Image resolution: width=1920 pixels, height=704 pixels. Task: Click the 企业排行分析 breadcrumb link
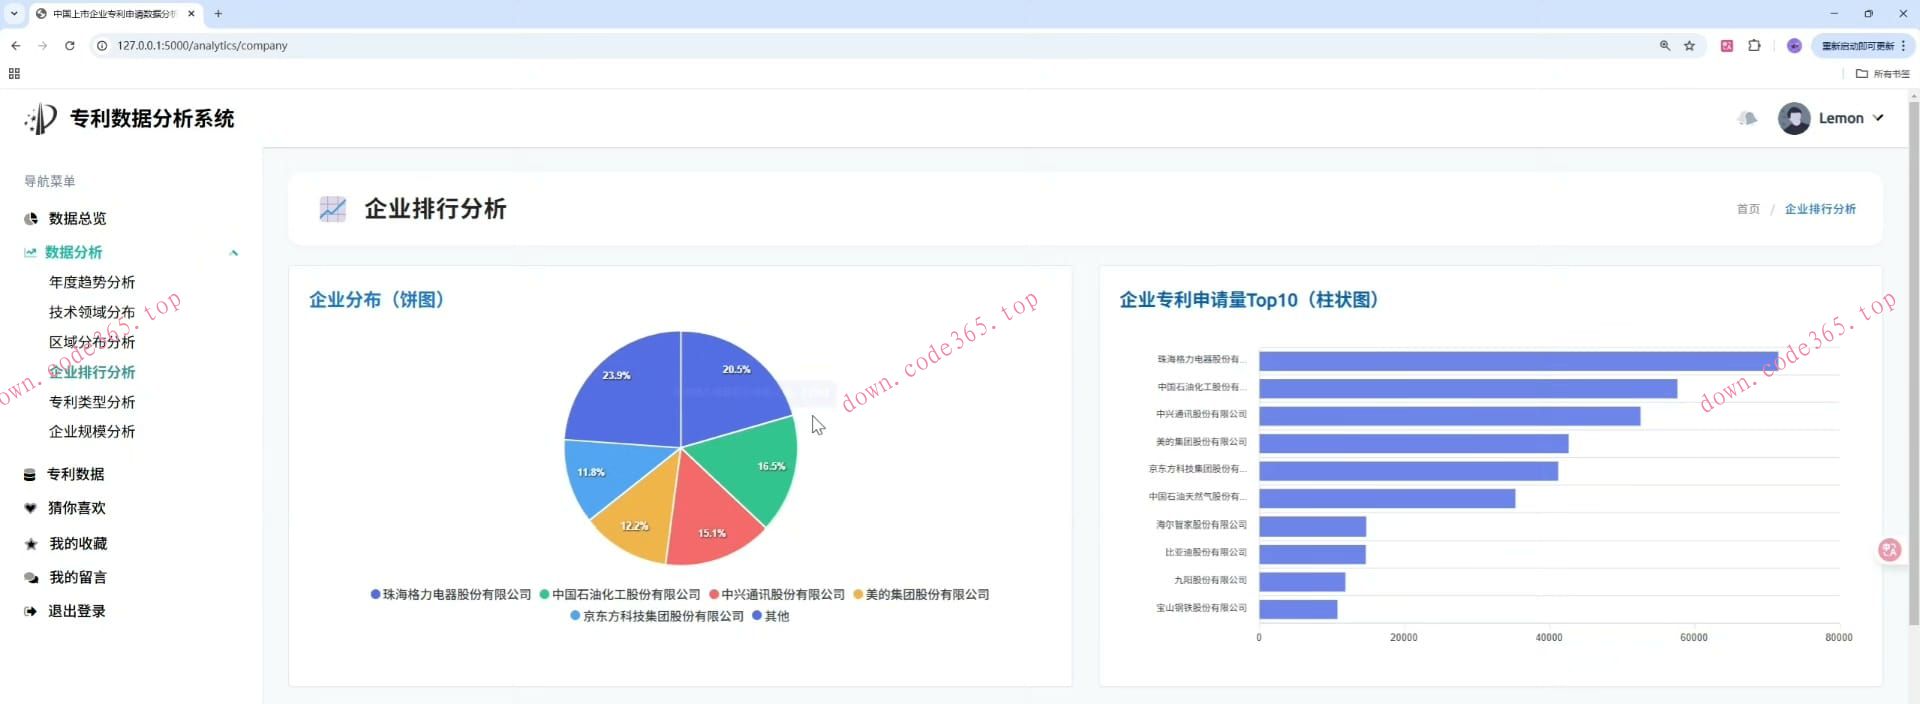pyautogui.click(x=1820, y=209)
